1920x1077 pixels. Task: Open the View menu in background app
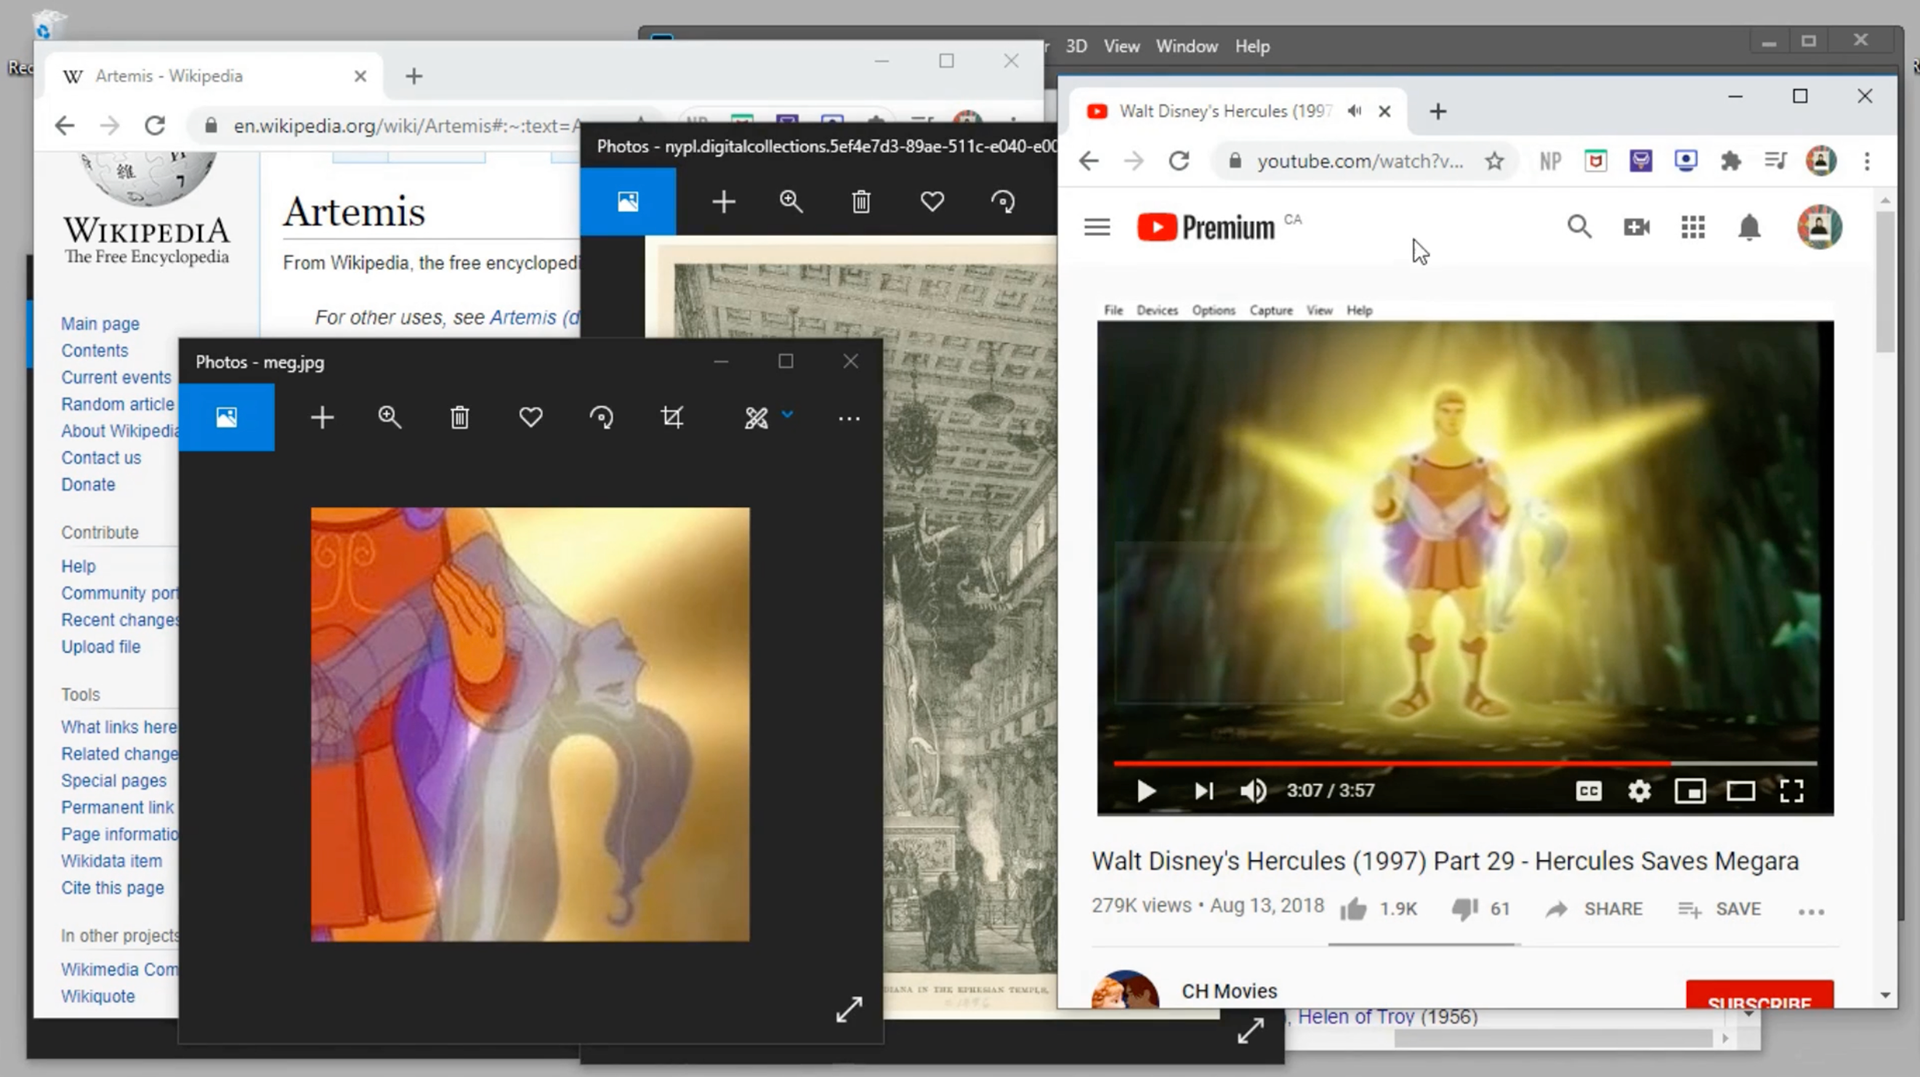1121,46
